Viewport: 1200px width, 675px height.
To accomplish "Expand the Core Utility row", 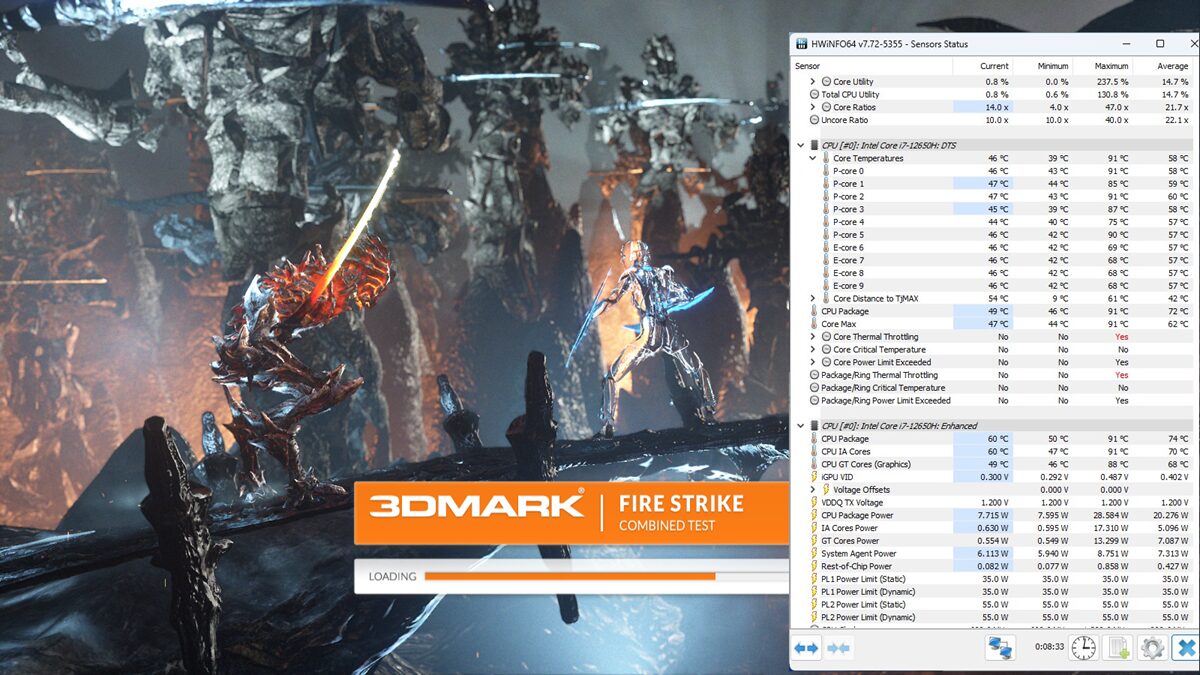I will [x=813, y=82].
